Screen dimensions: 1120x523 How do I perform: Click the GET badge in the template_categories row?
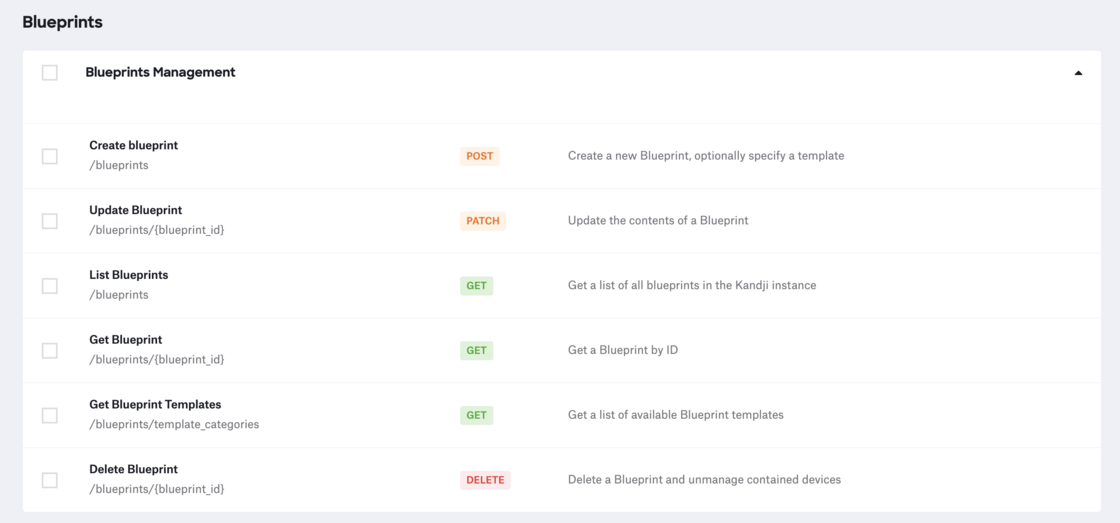[x=477, y=415]
